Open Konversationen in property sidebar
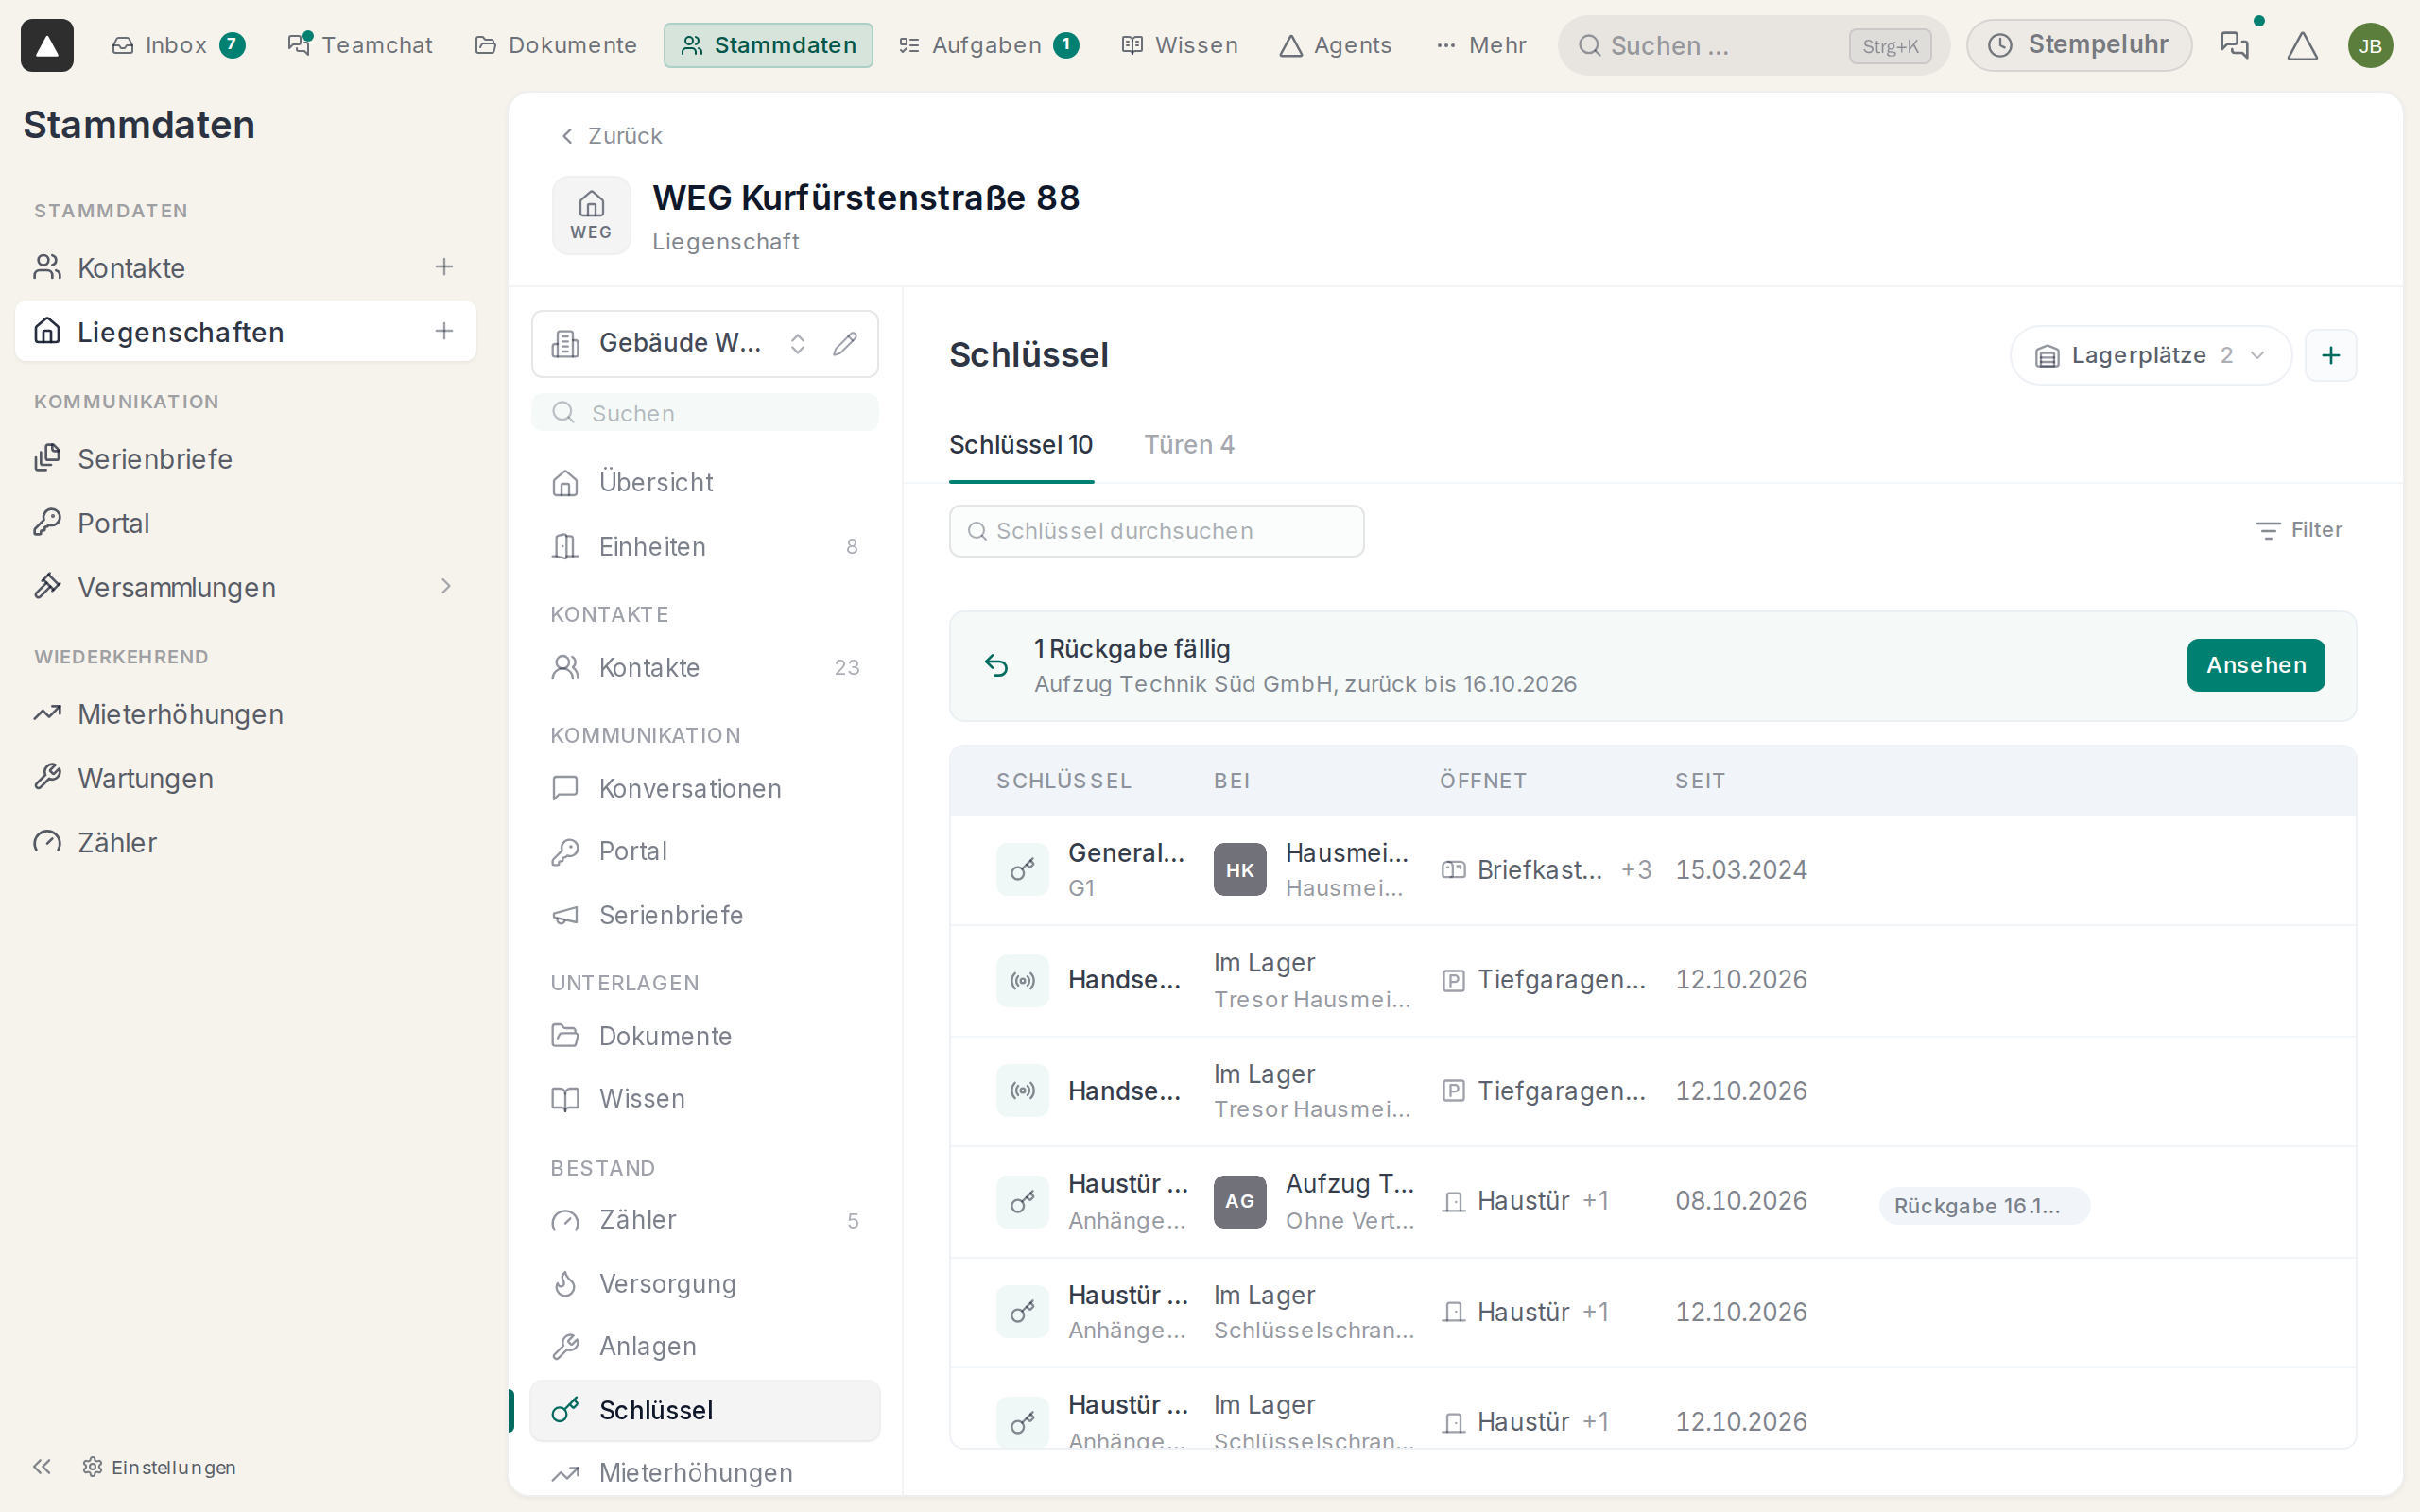 click(x=705, y=788)
